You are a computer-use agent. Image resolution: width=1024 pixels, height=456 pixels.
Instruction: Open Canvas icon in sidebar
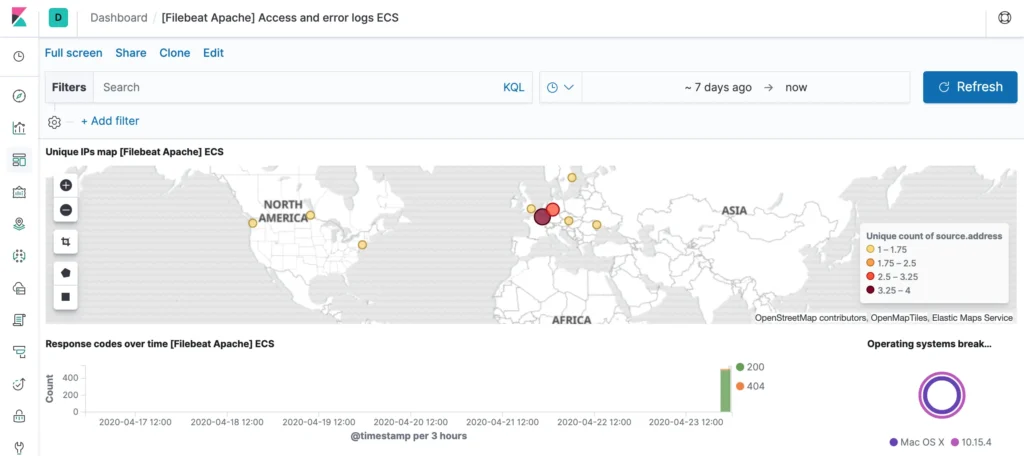(19, 192)
